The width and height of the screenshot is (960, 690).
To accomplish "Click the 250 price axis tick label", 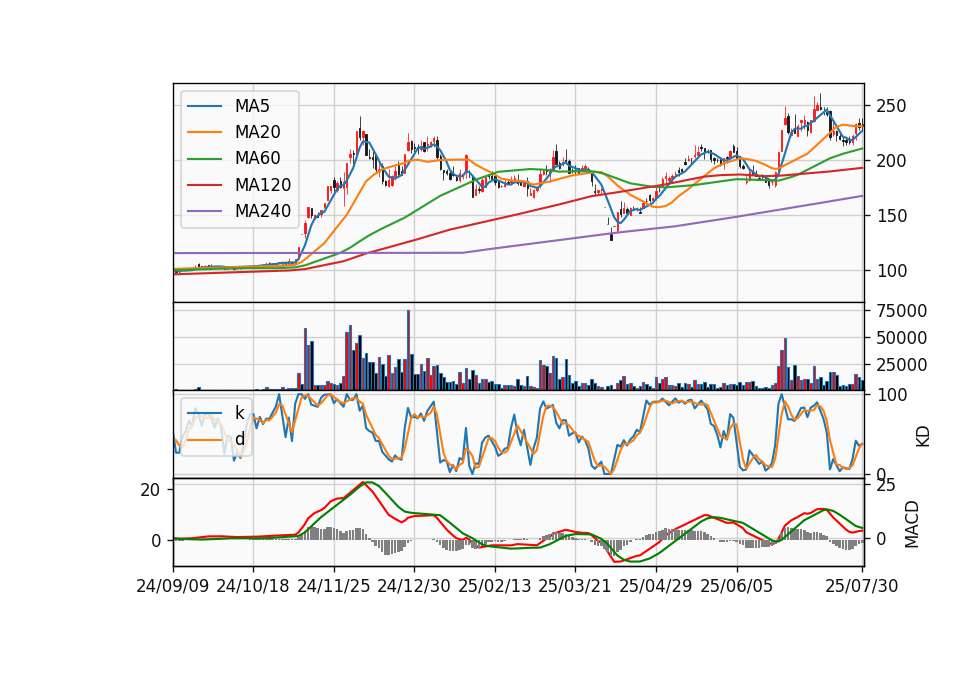I will [x=891, y=107].
